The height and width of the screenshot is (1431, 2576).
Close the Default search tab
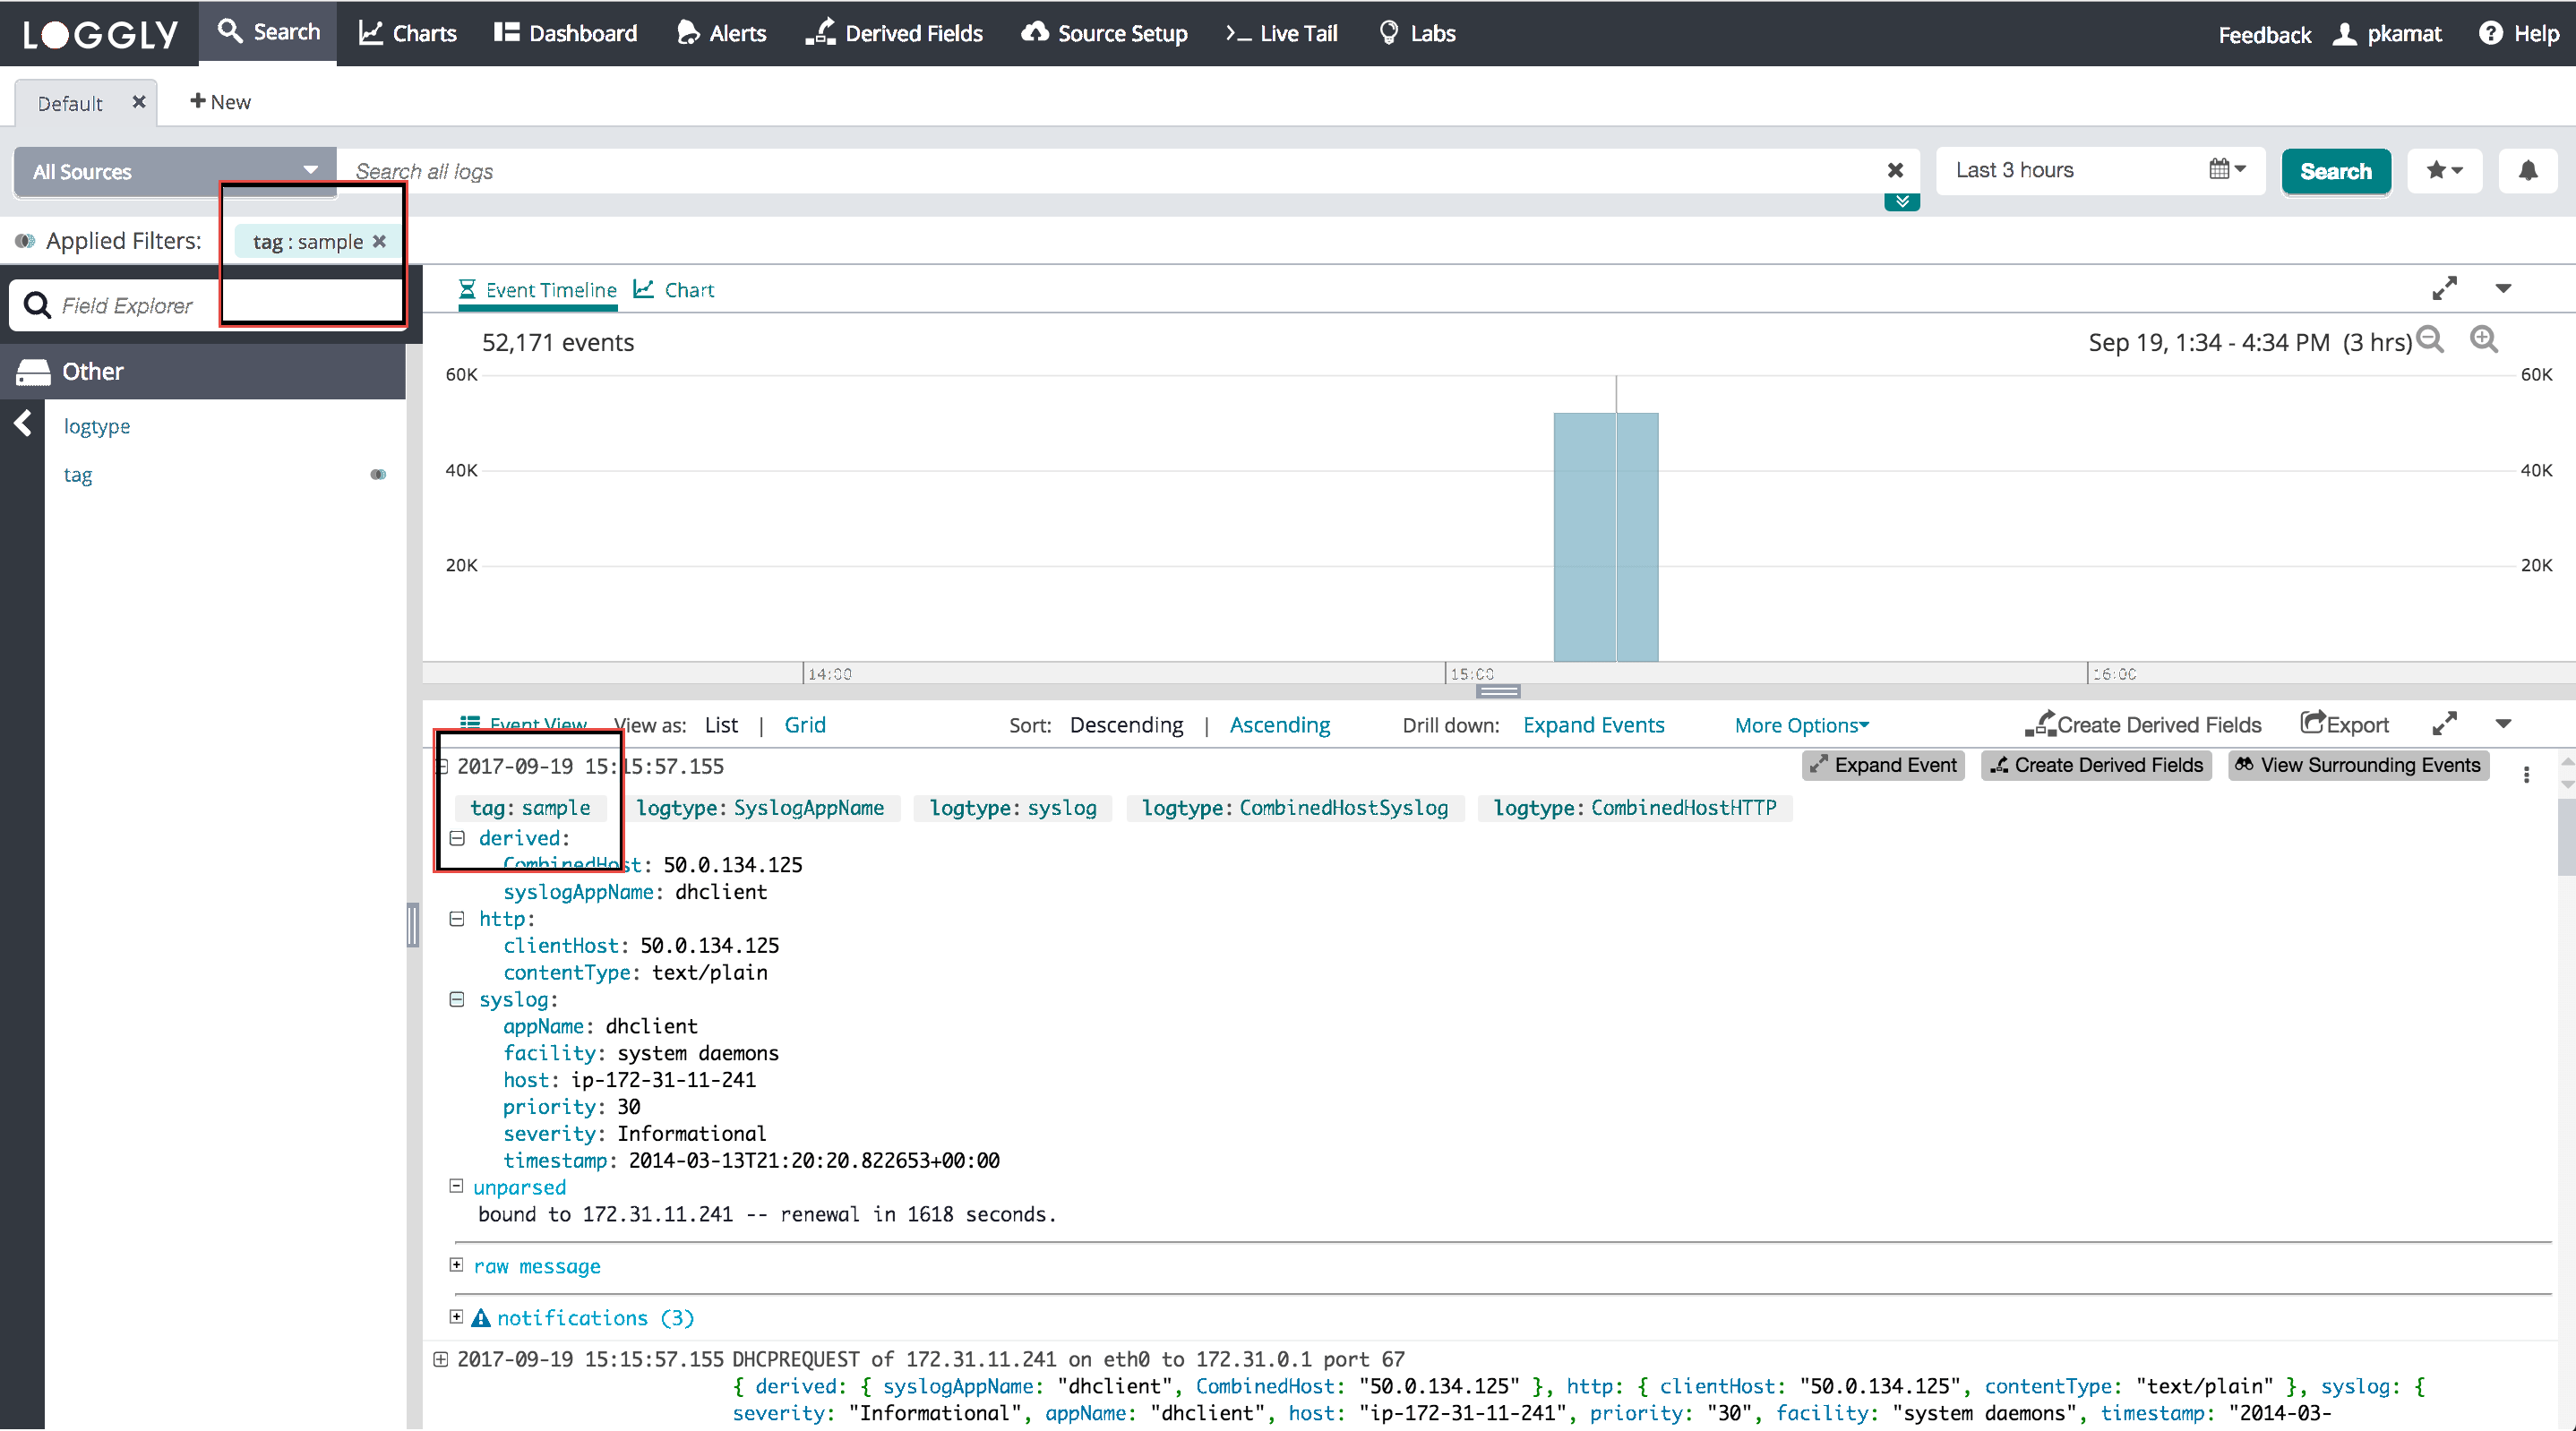(139, 102)
